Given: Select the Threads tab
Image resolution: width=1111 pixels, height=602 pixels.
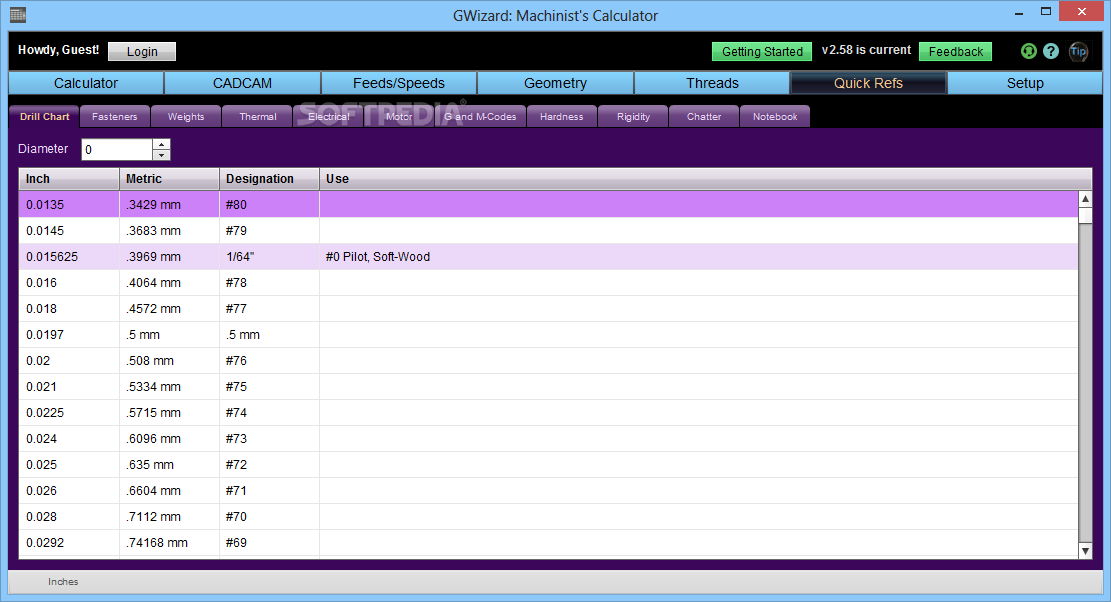Looking at the screenshot, I should pos(712,83).
